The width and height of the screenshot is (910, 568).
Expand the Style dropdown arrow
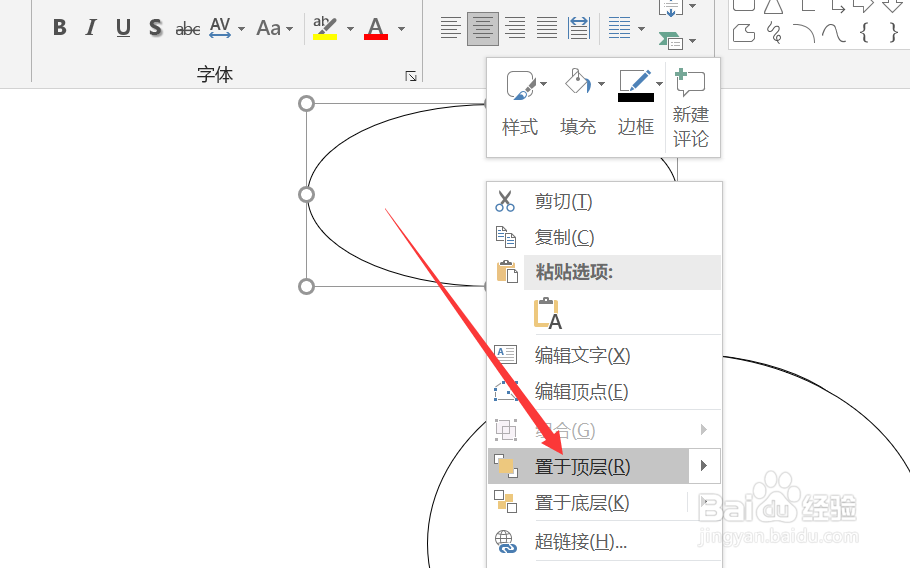(543, 84)
